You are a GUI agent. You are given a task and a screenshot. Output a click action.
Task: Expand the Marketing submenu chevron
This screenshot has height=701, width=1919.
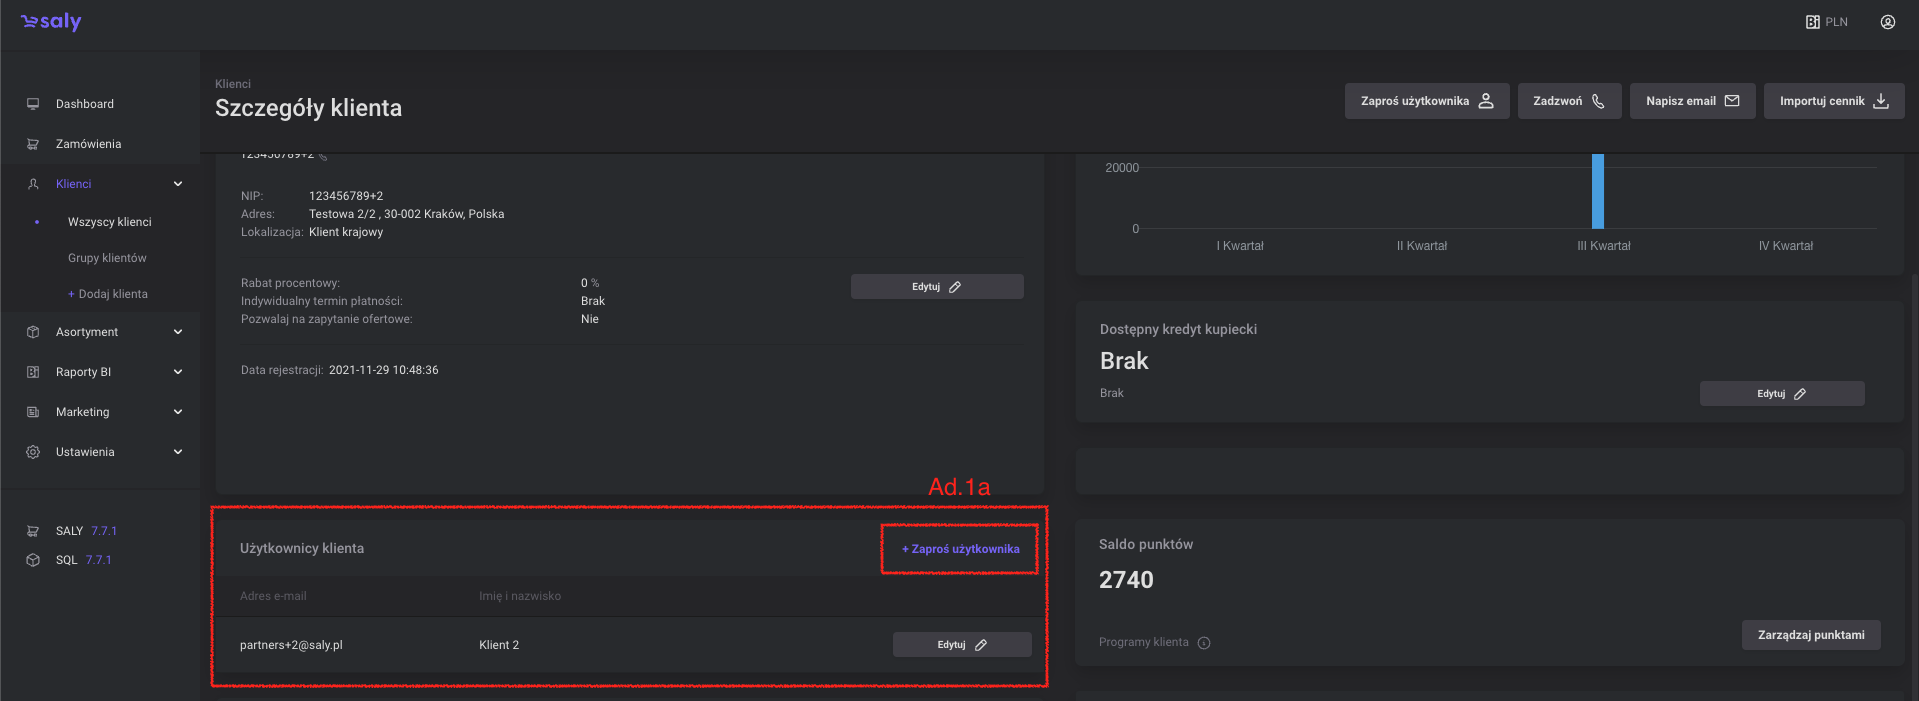pos(178,412)
